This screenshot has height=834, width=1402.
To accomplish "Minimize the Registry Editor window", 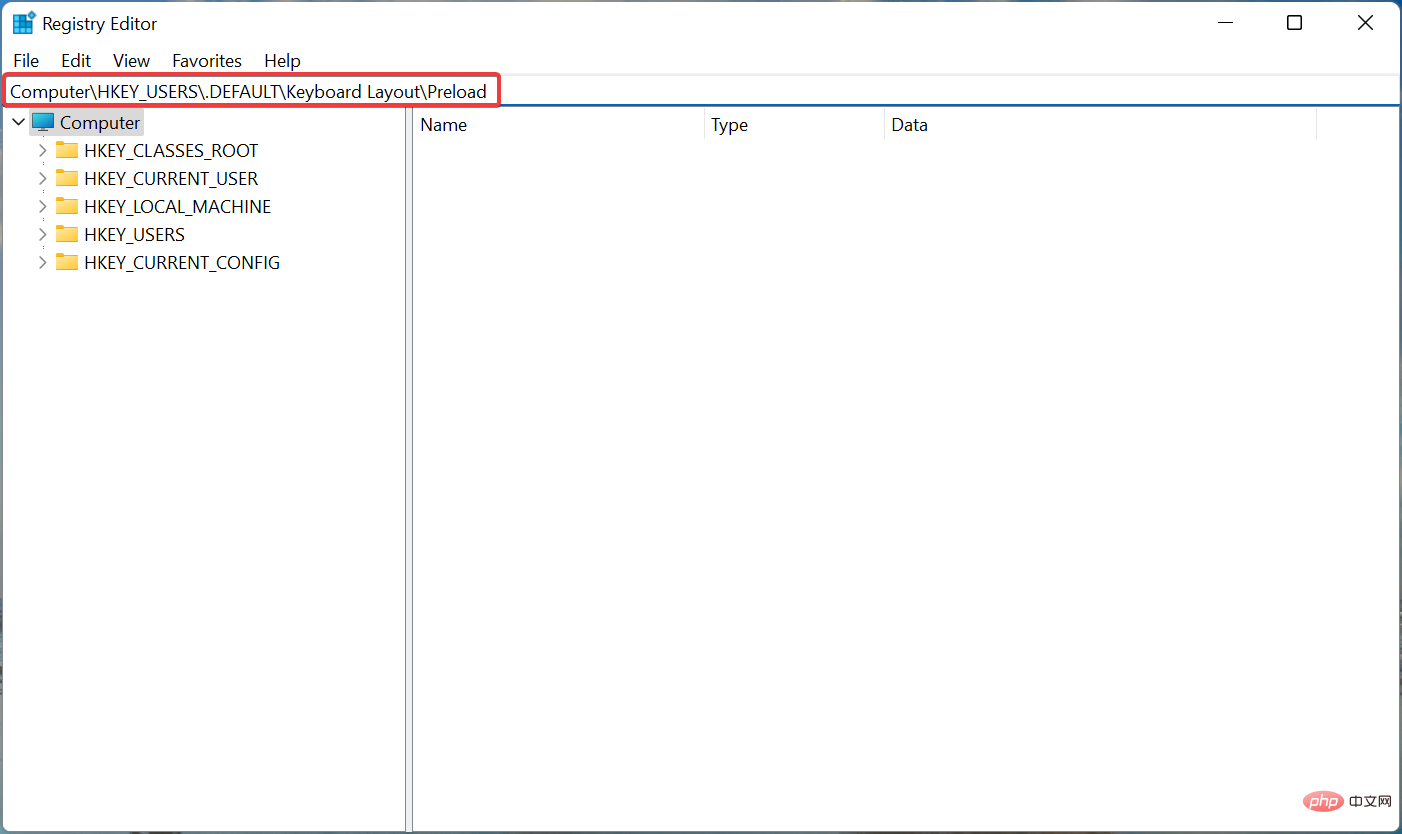I will click(x=1224, y=23).
